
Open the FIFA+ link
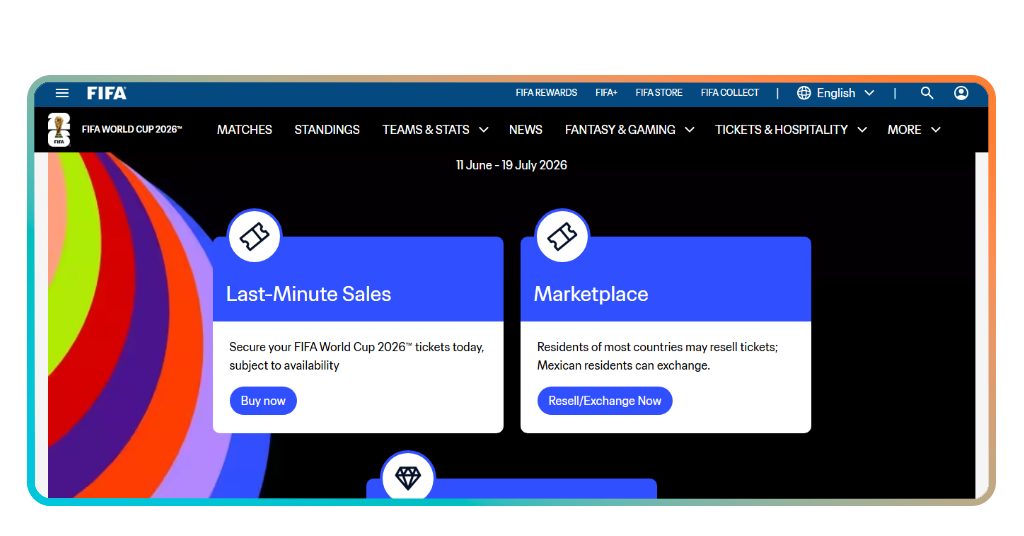click(x=606, y=93)
